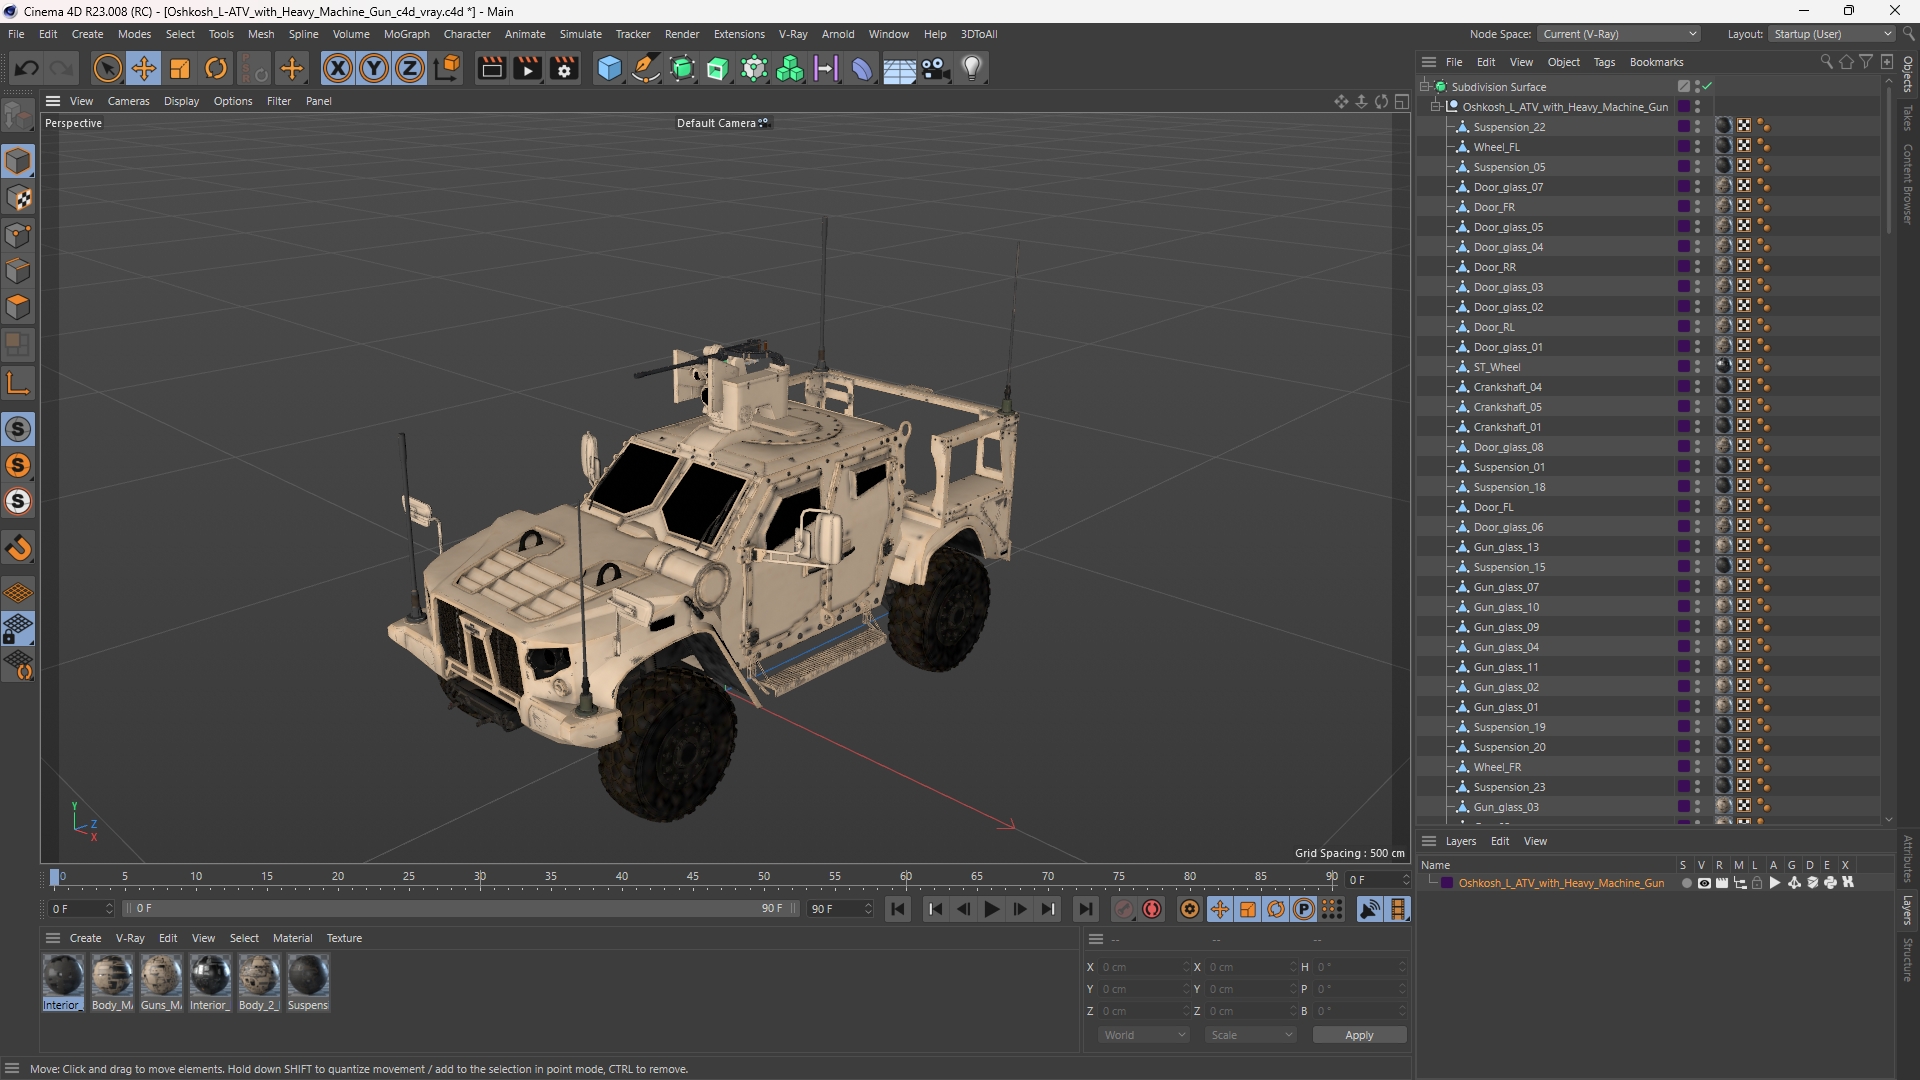Viewport: 1920px width, 1080px height.
Task: Open the Scale mode dropdown
Action: [1250, 1035]
